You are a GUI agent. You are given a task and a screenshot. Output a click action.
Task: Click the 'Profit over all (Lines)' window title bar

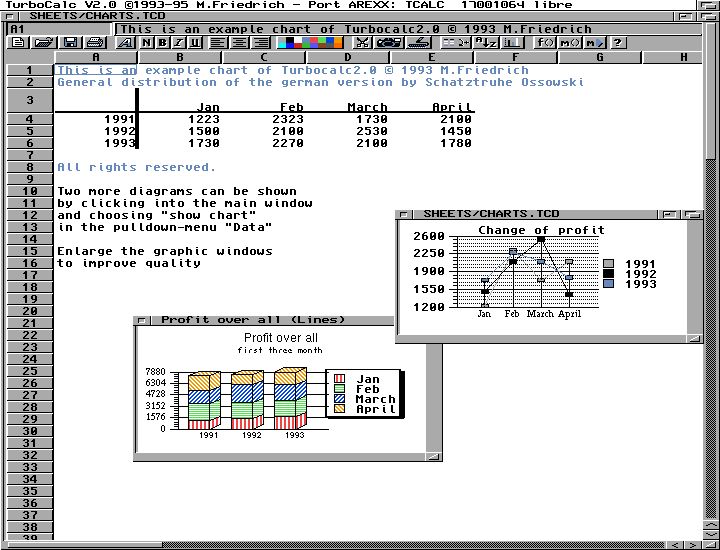[271, 320]
